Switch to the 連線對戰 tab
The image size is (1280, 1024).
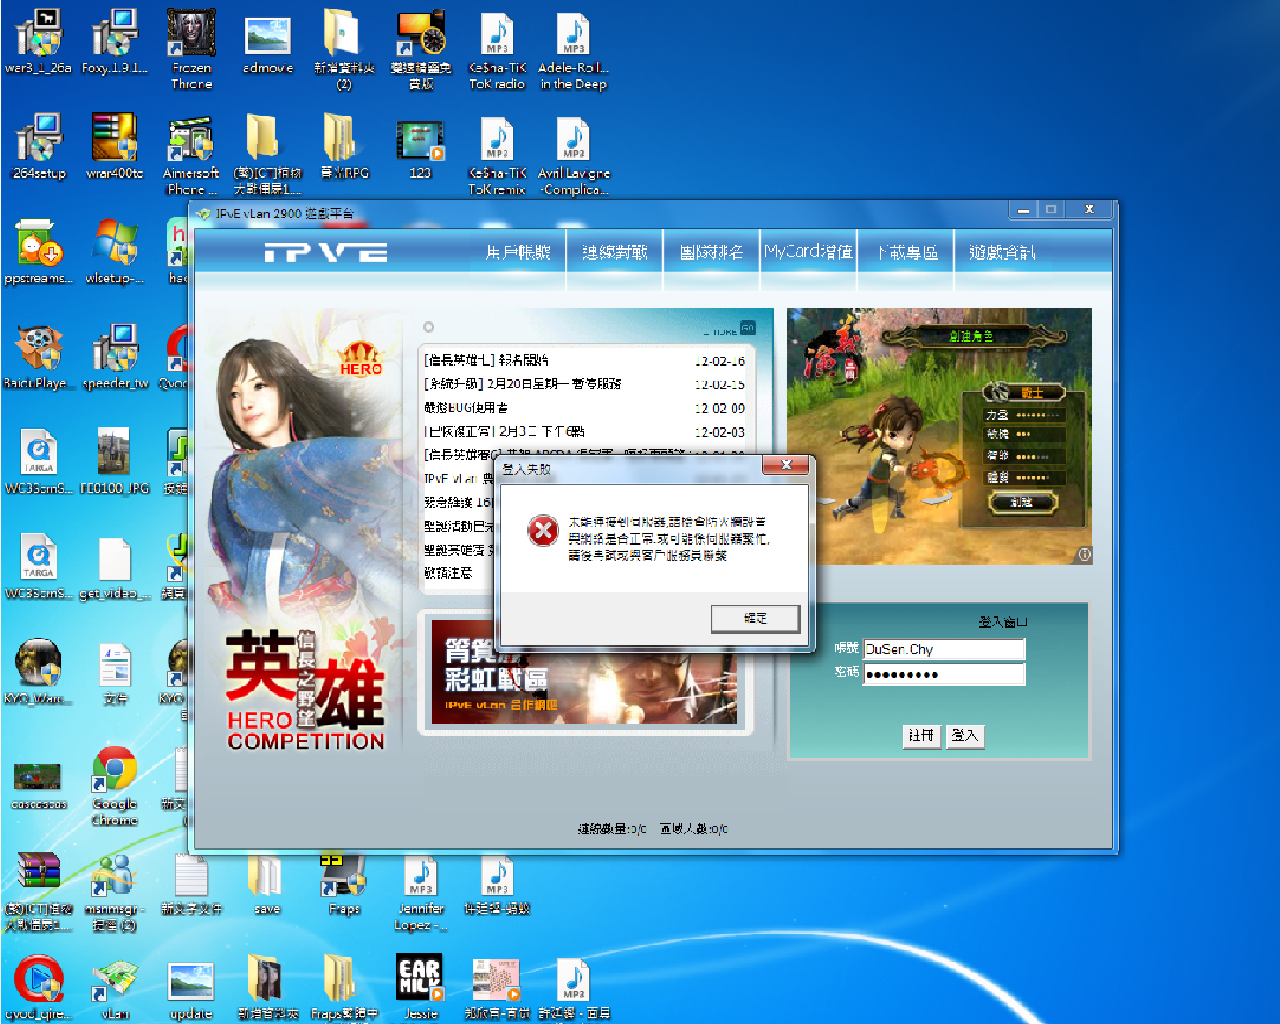[614, 253]
